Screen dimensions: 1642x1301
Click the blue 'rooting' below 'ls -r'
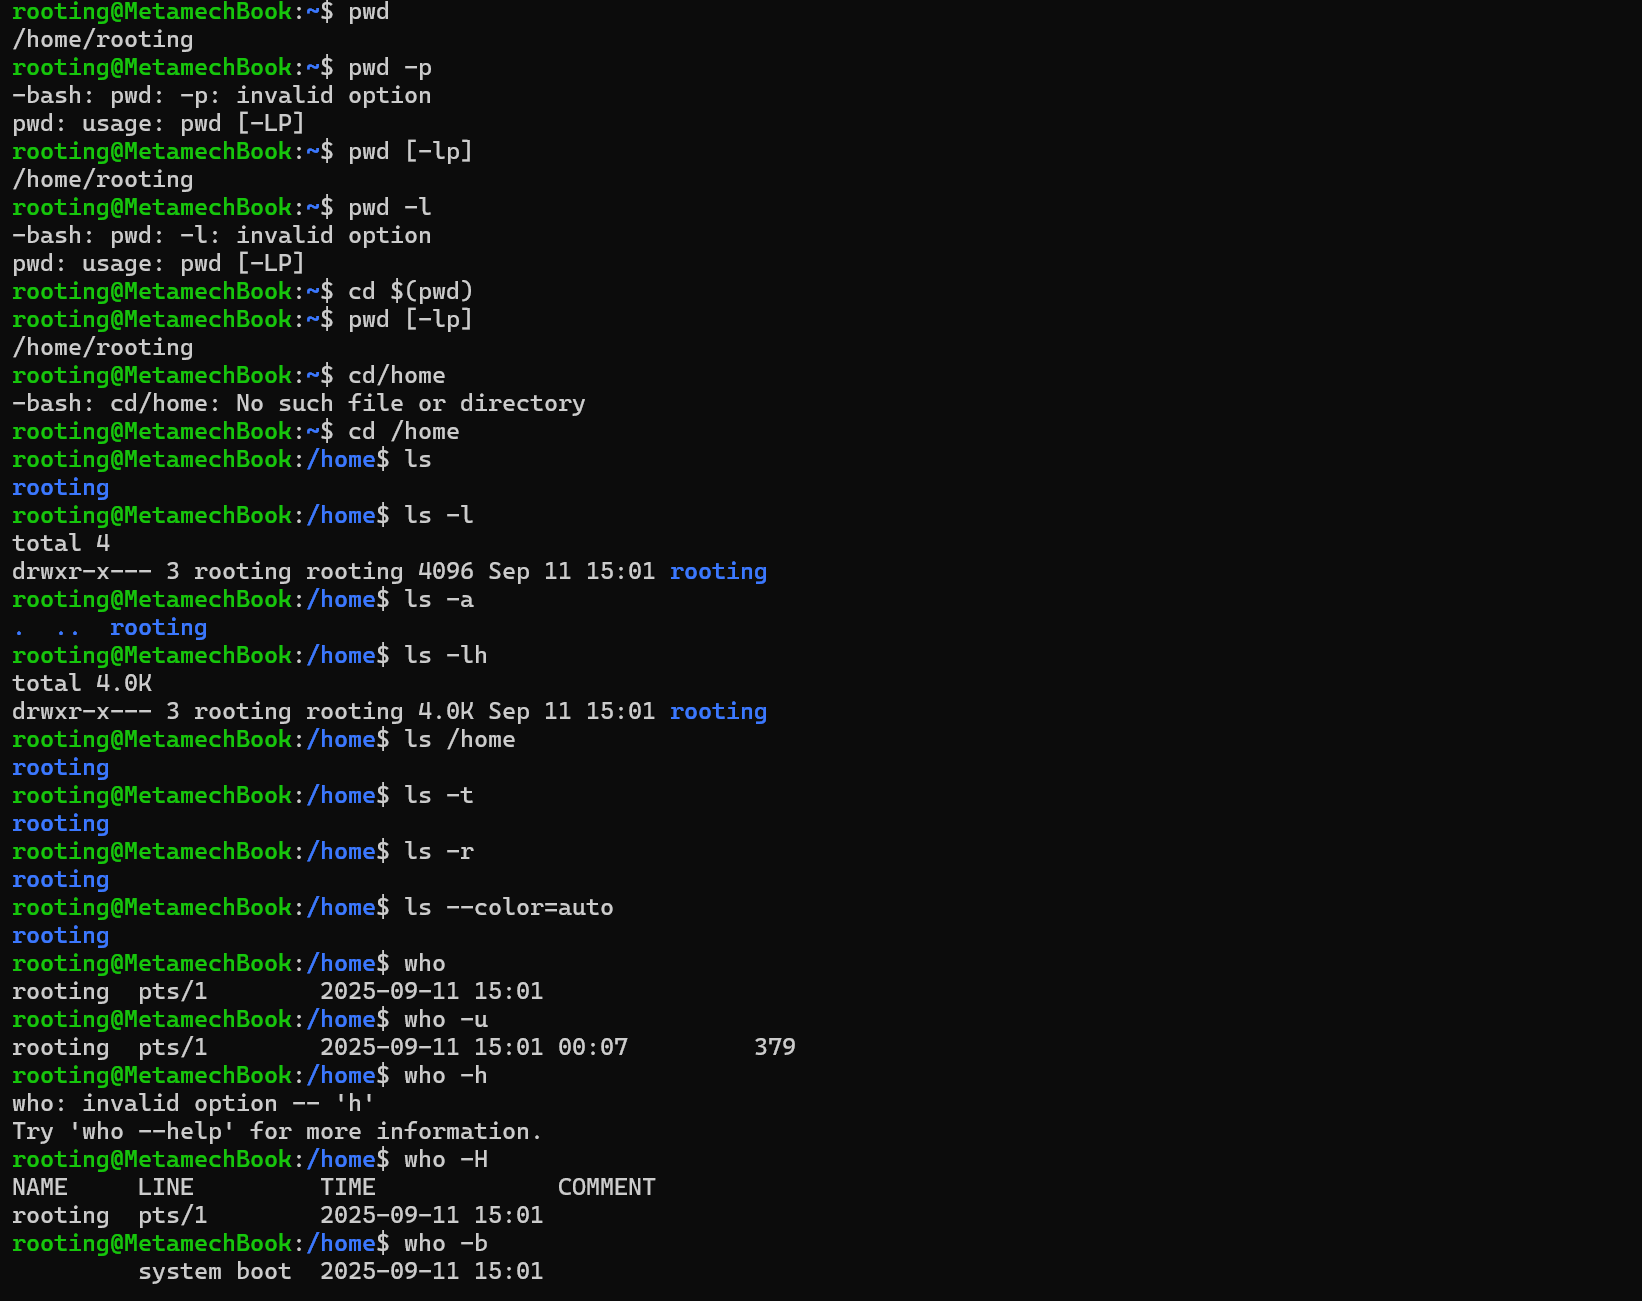coord(61,879)
